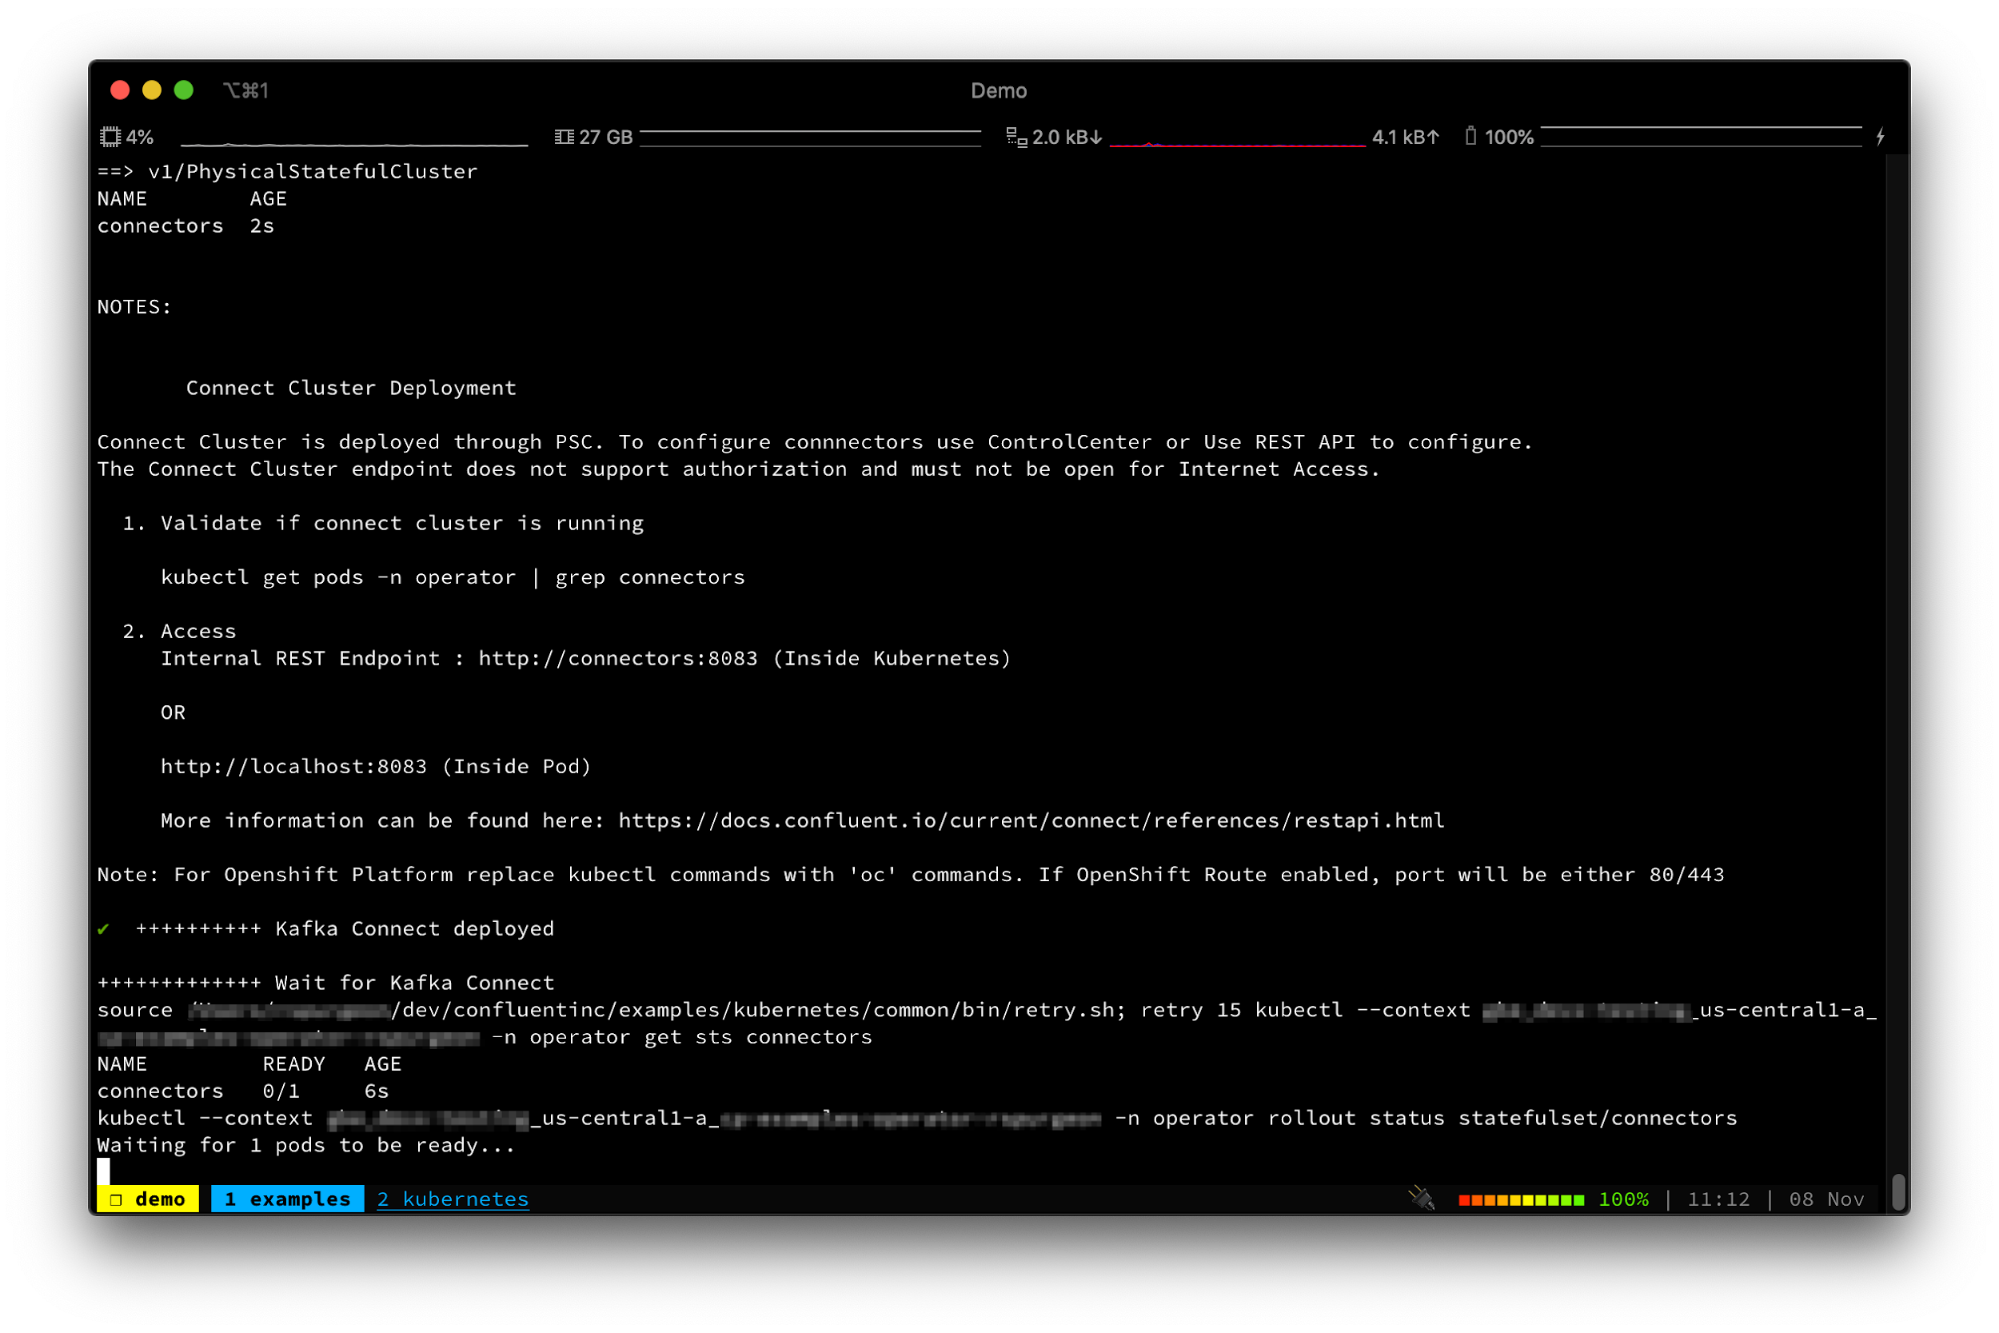Viewport: 1999px width, 1333px height.
Task: Click the green 100% in tmux bar
Action: (x=1623, y=1198)
